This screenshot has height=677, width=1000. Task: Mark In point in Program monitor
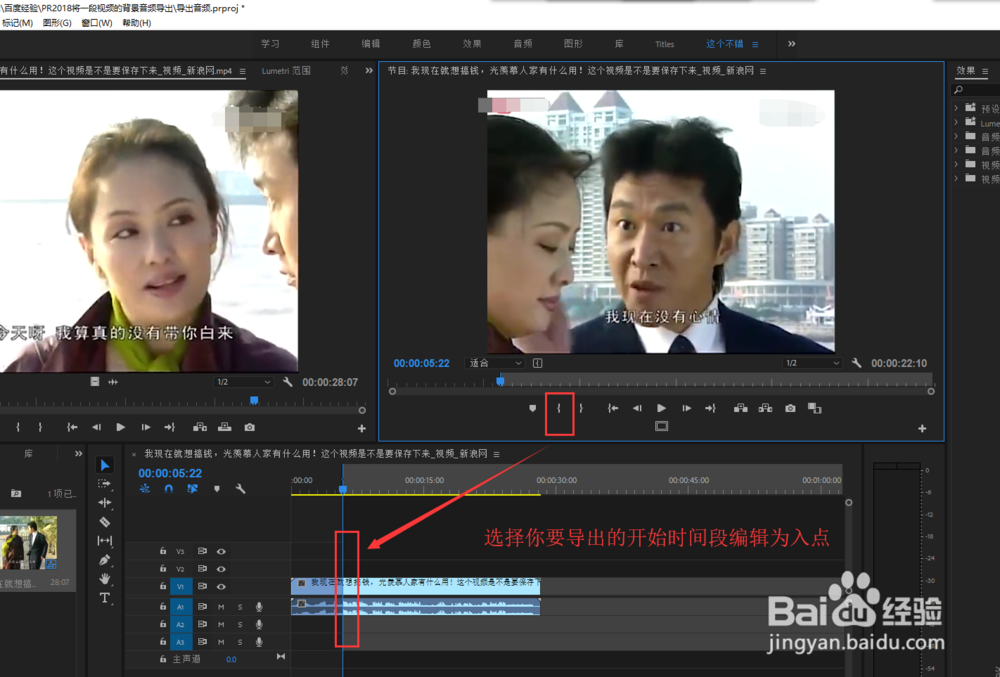(559, 408)
